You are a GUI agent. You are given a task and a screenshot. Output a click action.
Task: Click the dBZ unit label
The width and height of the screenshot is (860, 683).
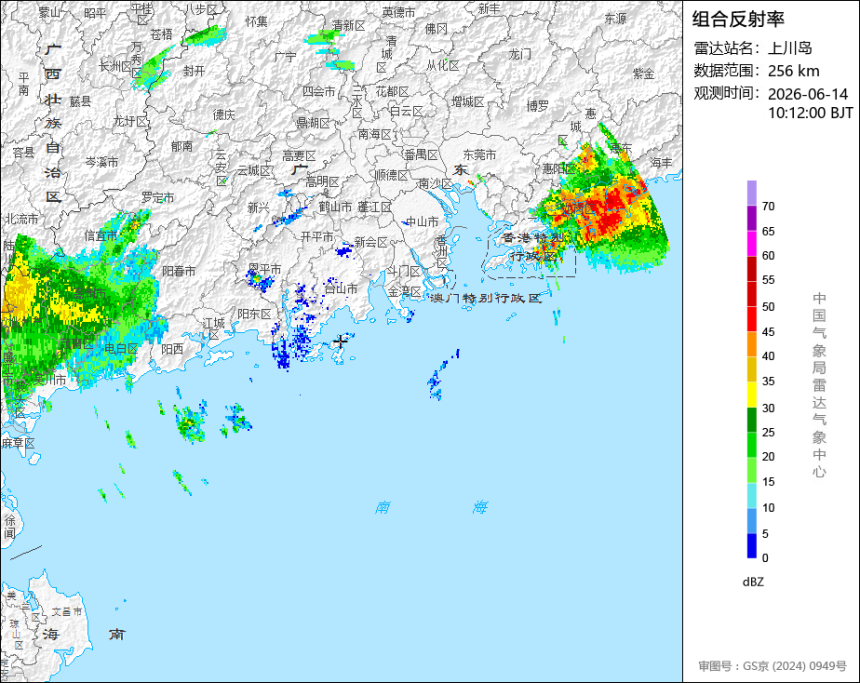(x=753, y=582)
